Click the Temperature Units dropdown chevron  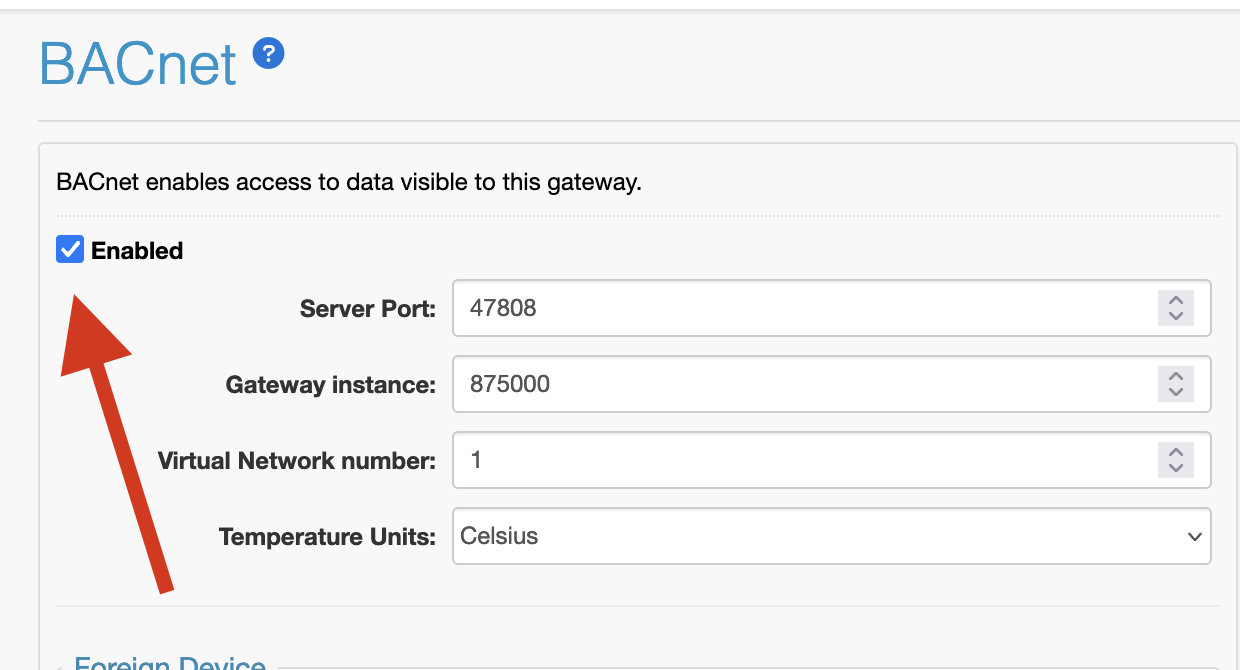[1194, 537]
